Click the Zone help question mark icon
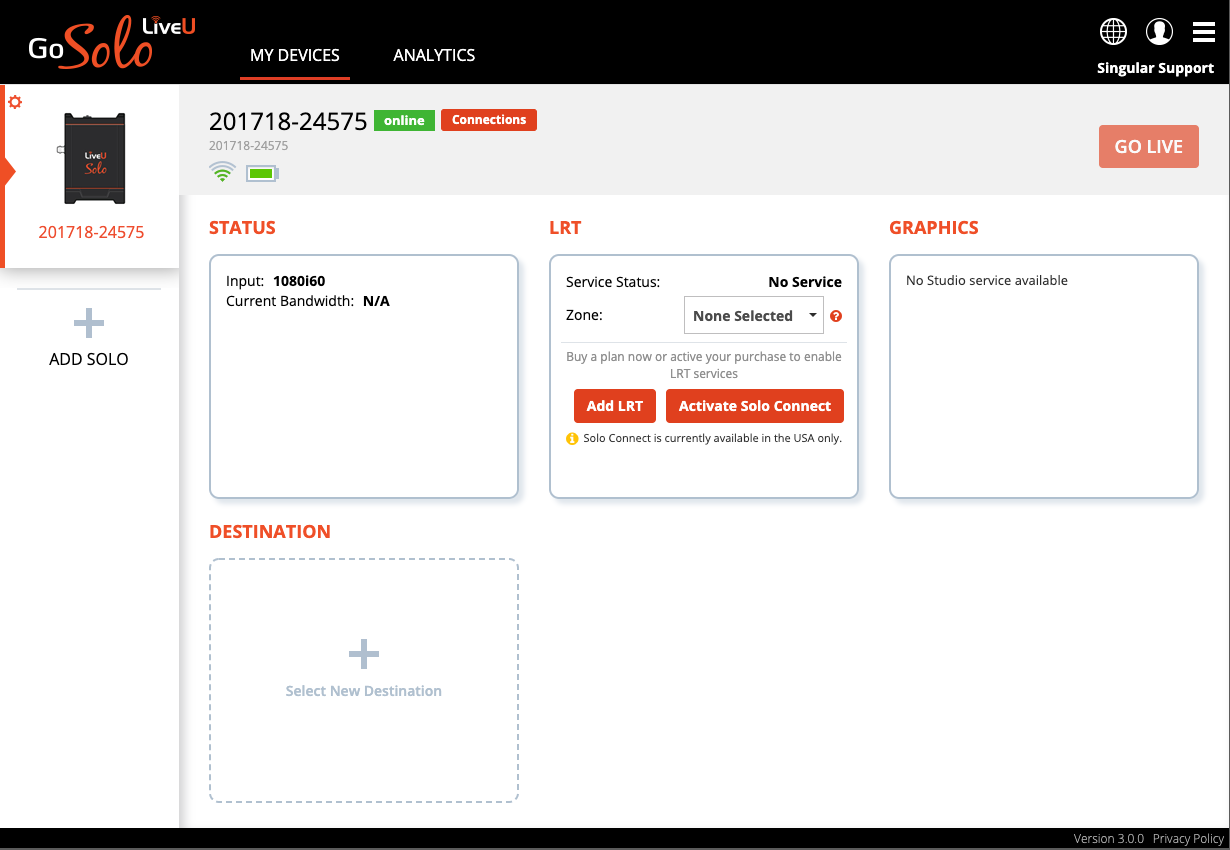 836,316
